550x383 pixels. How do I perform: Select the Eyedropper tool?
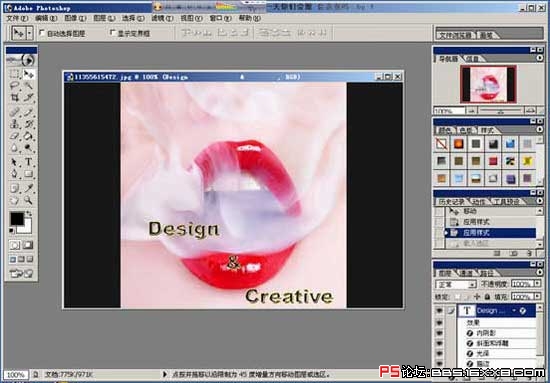pos(28,189)
